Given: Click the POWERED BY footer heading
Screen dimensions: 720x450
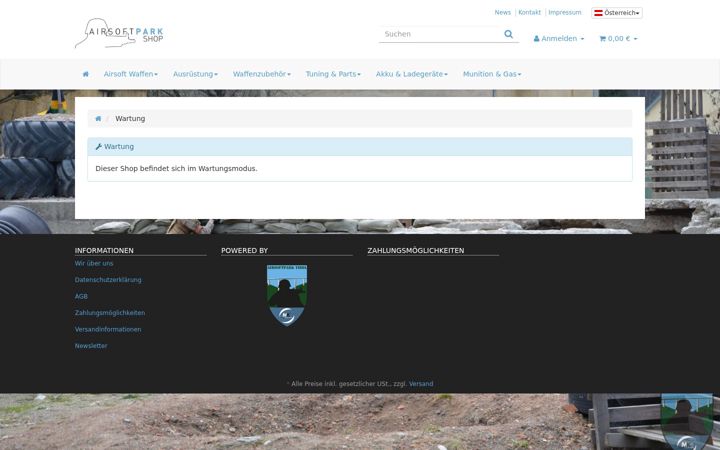Looking at the screenshot, I should 244,250.
